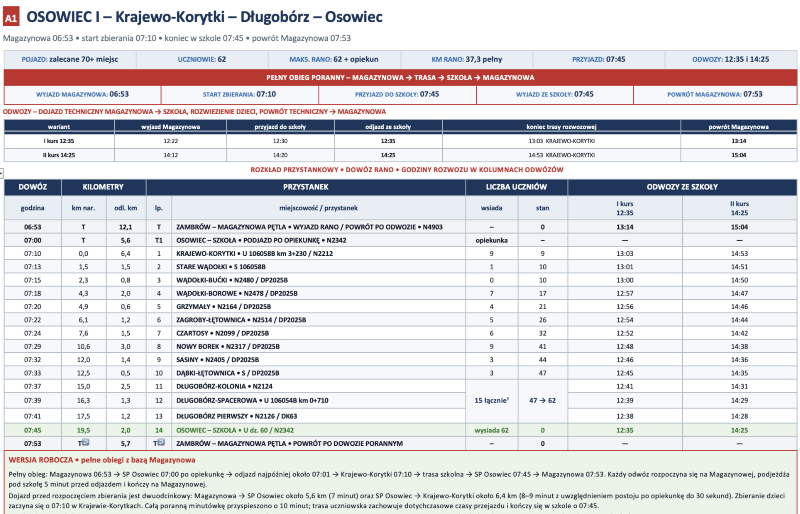Select the KRAJEWO-KORYTKI stop row
This screenshot has height=514, width=800.
[x=401, y=254]
